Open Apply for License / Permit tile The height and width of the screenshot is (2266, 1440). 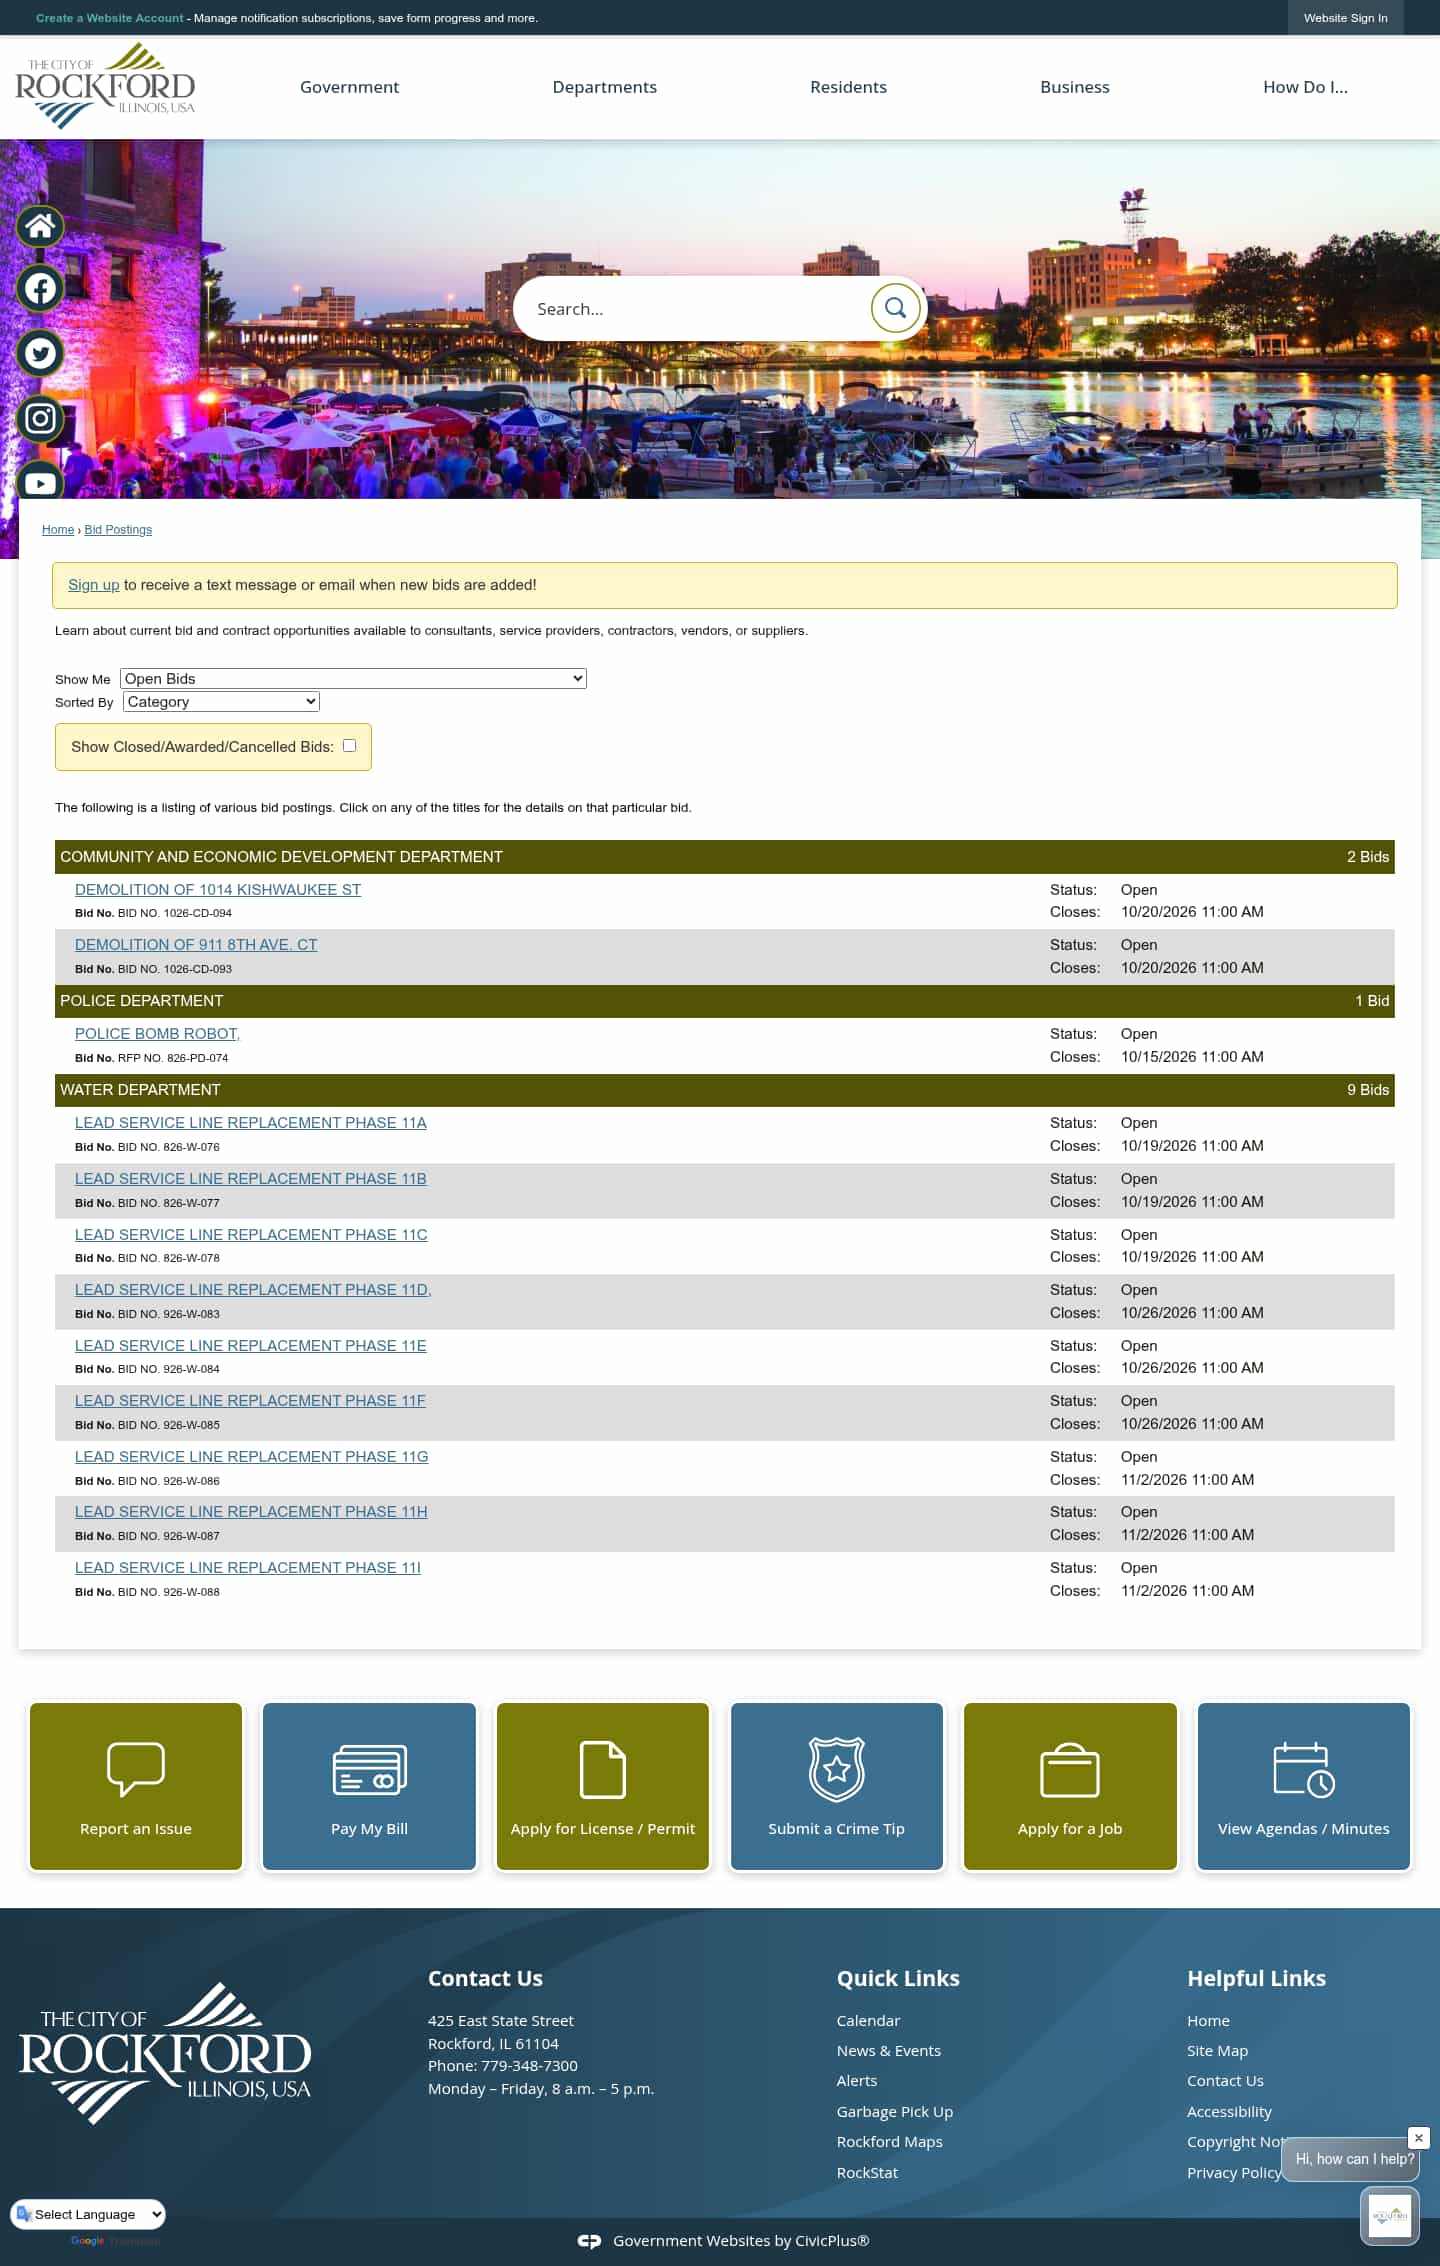[603, 1786]
